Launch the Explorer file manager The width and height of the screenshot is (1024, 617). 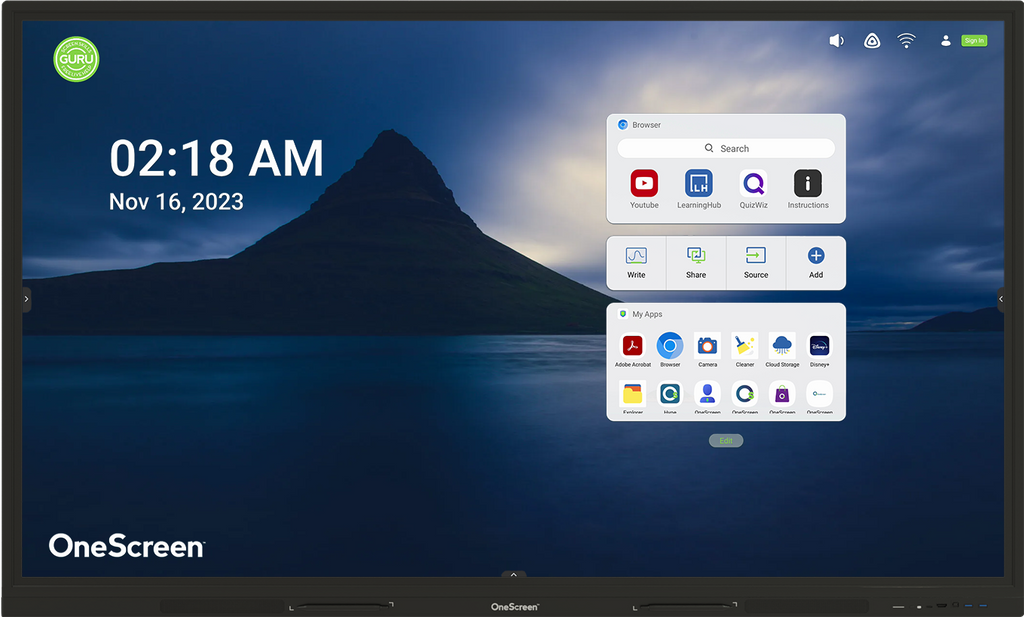point(633,395)
